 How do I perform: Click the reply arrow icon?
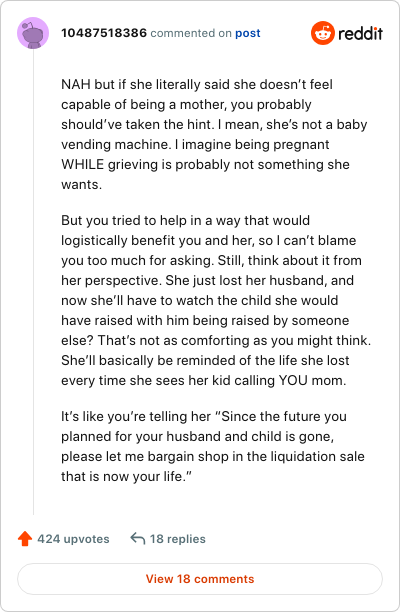[x=137, y=539]
